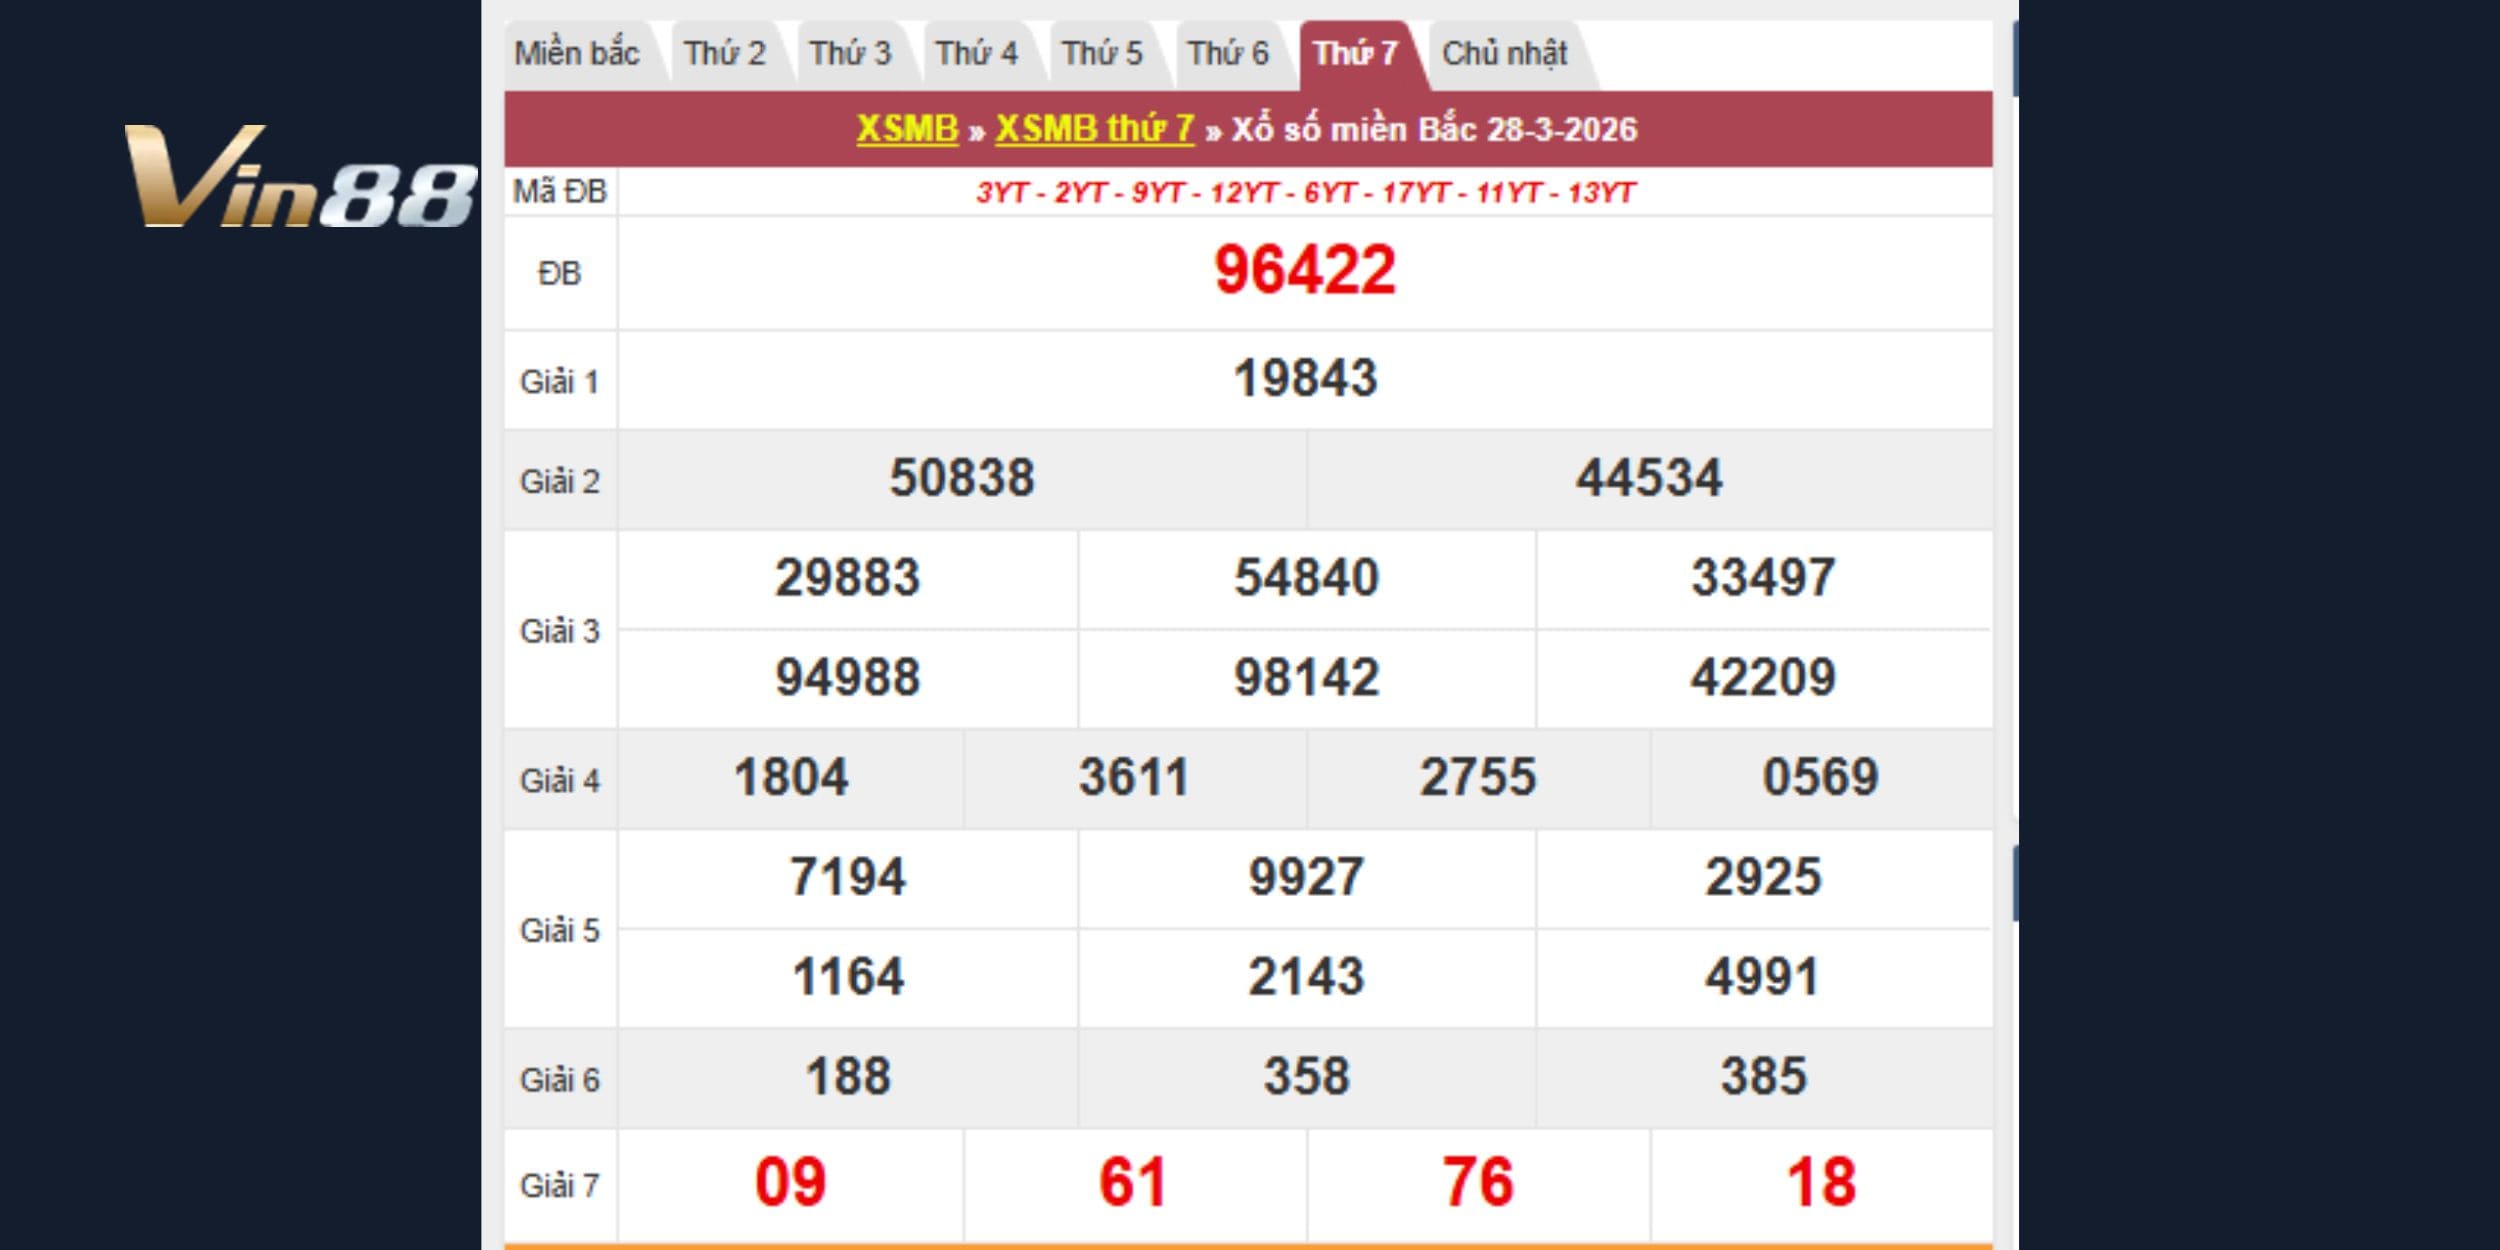Viewport: 2500px width, 1250px height.
Task: Select Giải 4 number 0569
Action: click(1820, 778)
